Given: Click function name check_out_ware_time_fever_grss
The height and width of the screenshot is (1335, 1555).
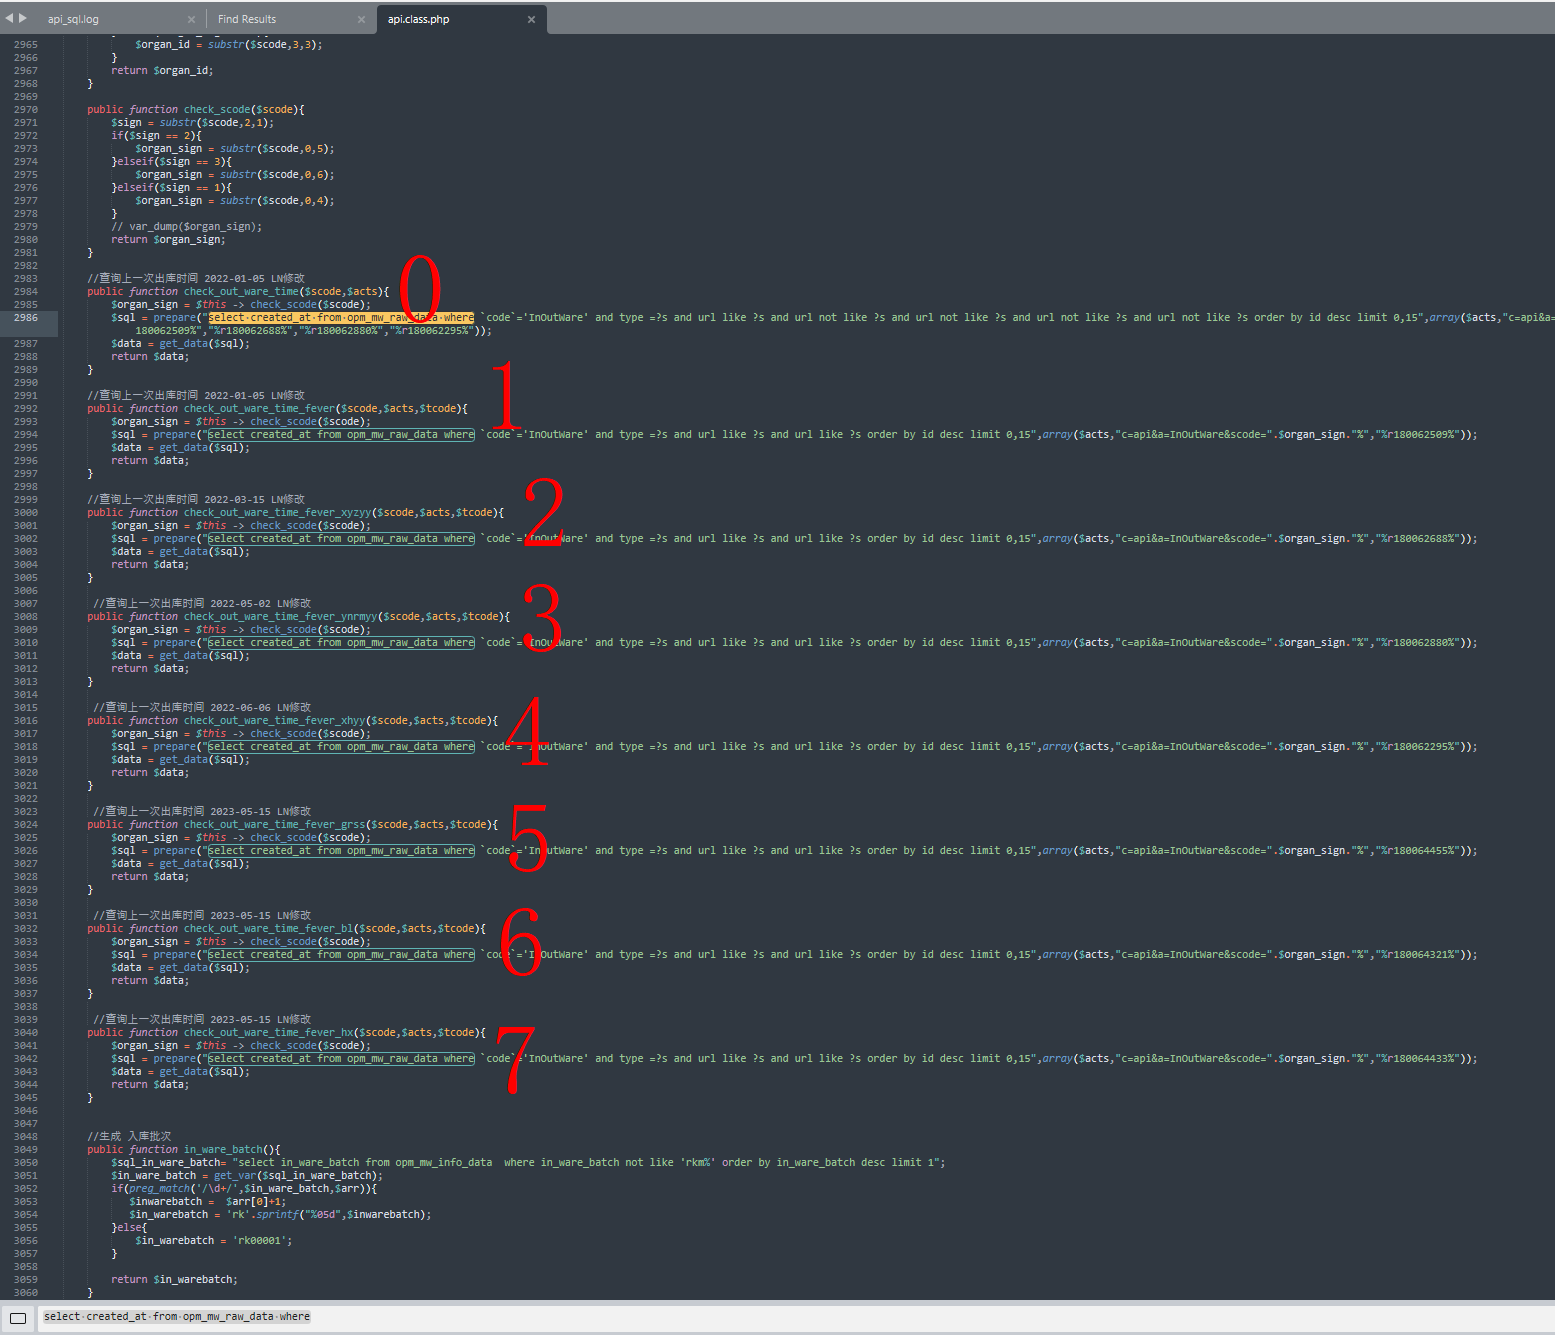Looking at the screenshot, I should click(x=275, y=825).
